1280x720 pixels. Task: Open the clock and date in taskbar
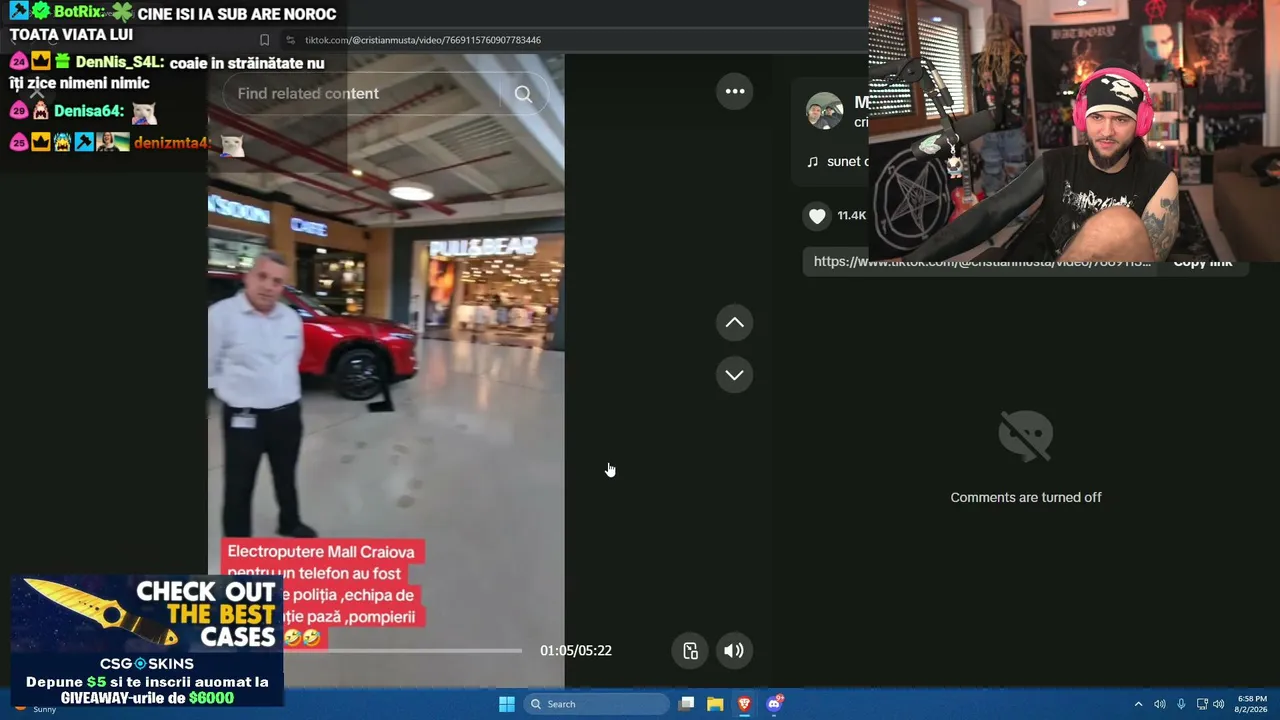pyautogui.click(x=1252, y=704)
